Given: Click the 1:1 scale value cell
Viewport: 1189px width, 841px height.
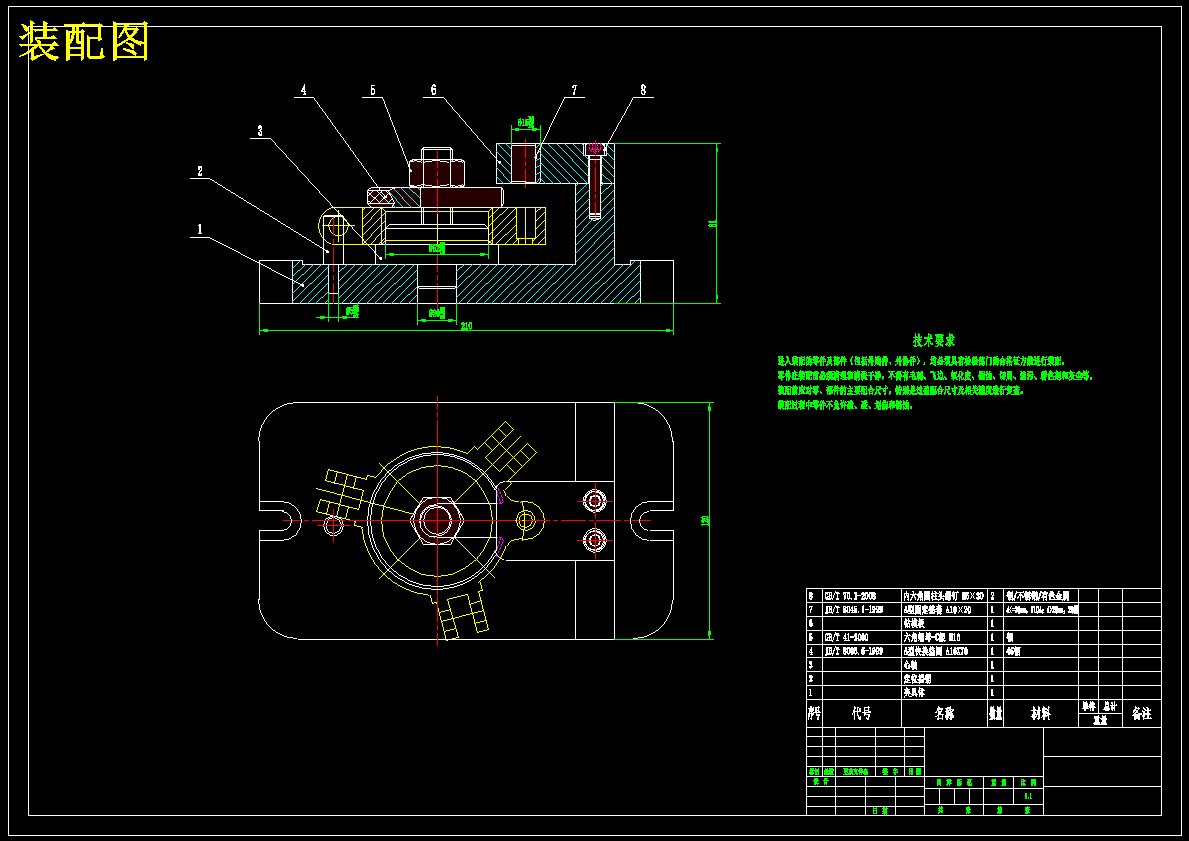Looking at the screenshot, I should tap(1028, 796).
